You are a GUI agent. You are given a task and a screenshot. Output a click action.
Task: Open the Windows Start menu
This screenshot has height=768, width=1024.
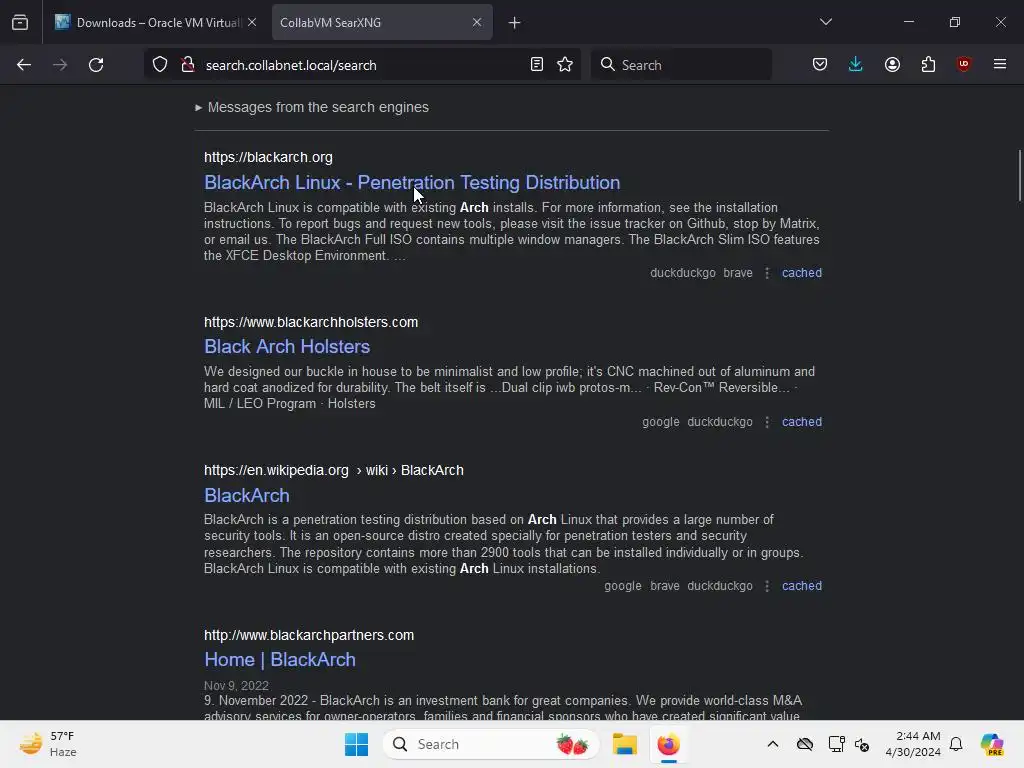tap(357, 744)
